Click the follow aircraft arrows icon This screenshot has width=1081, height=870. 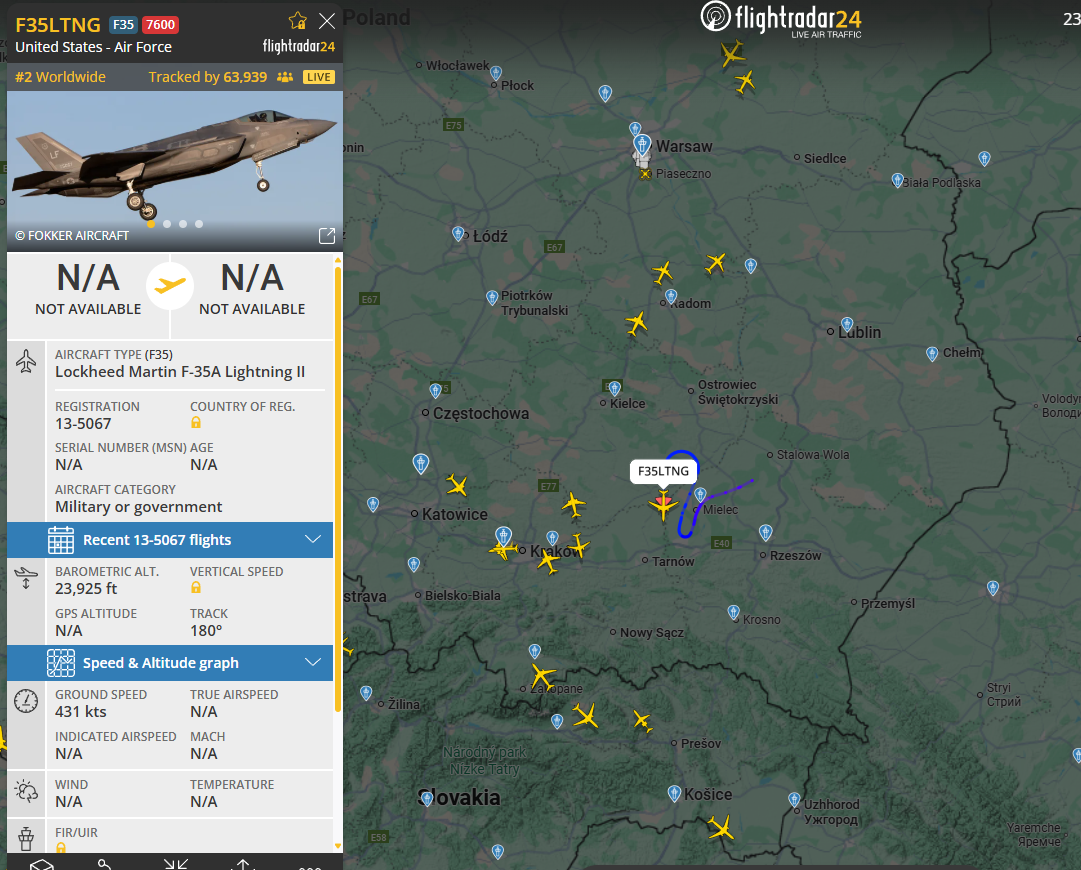click(176, 864)
